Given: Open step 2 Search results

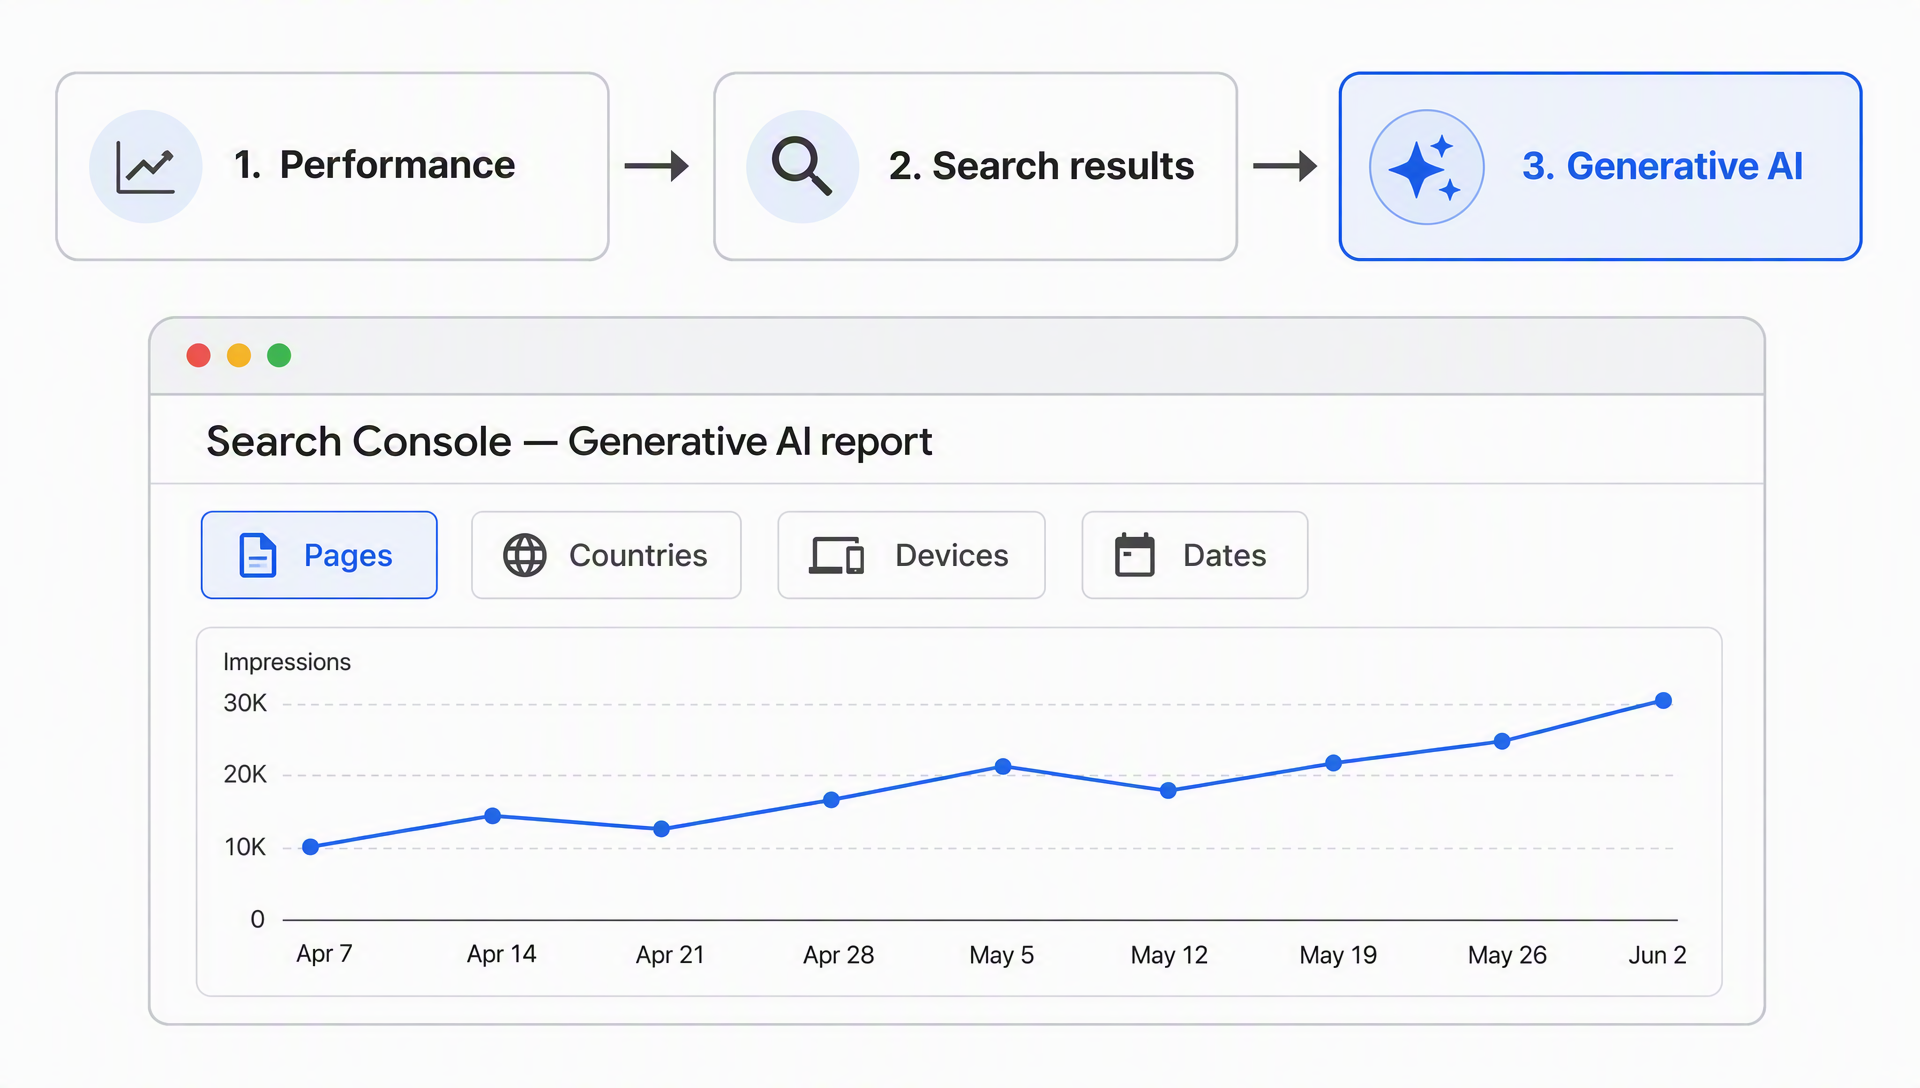Looking at the screenshot, I should tap(976, 166).
